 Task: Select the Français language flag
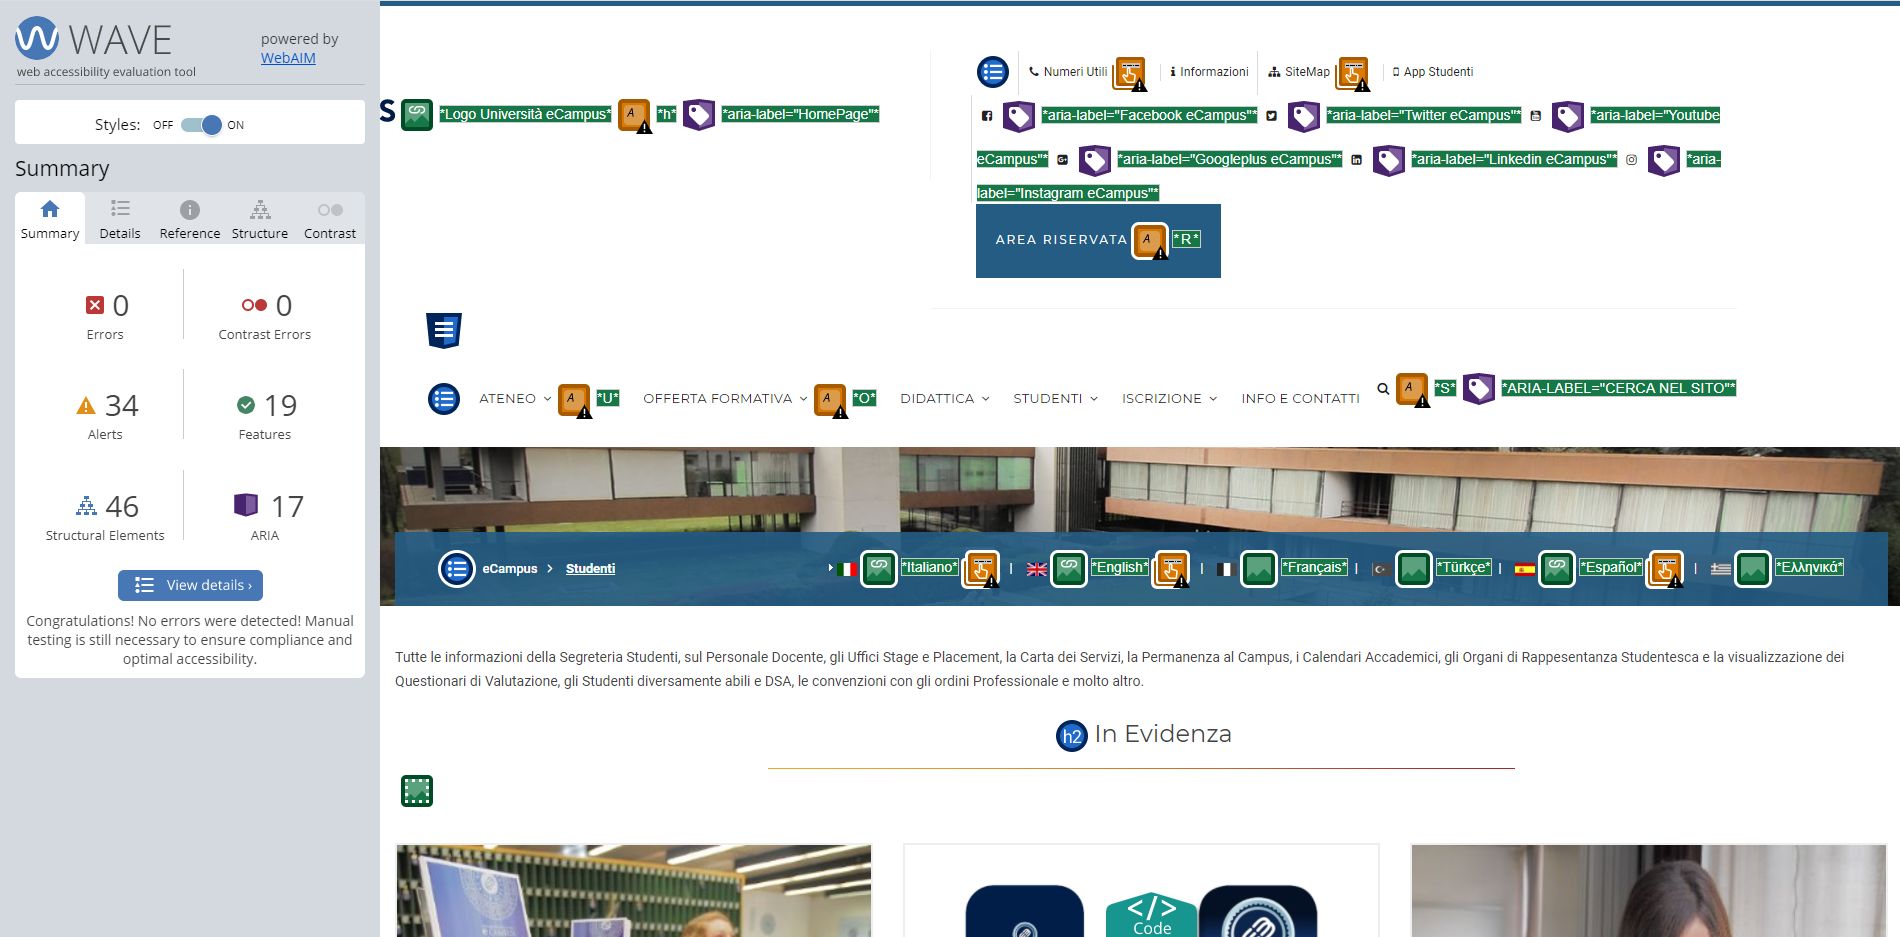pyautogui.click(x=1225, y=570)
